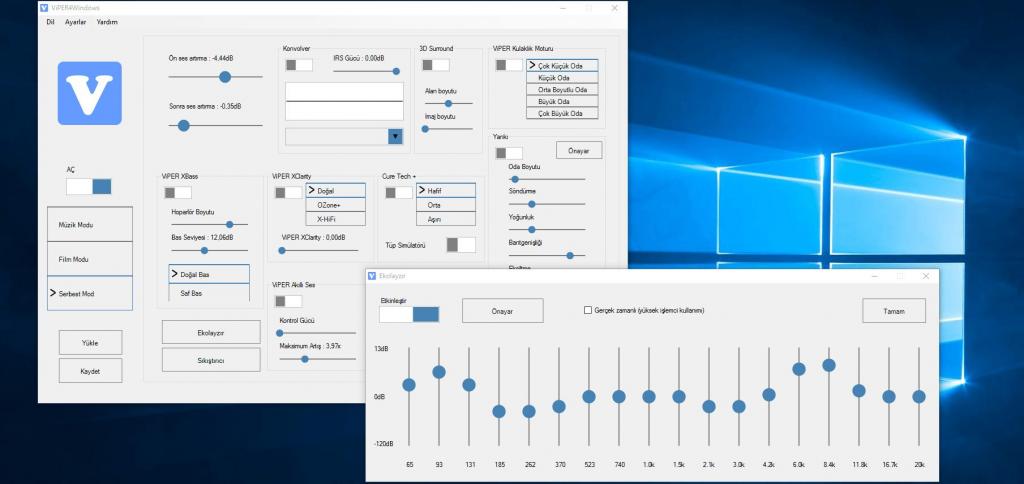Toggle the ViPER XClarity switch
The height and width of the screenshot is (484, 1024).
coord(288,193)
